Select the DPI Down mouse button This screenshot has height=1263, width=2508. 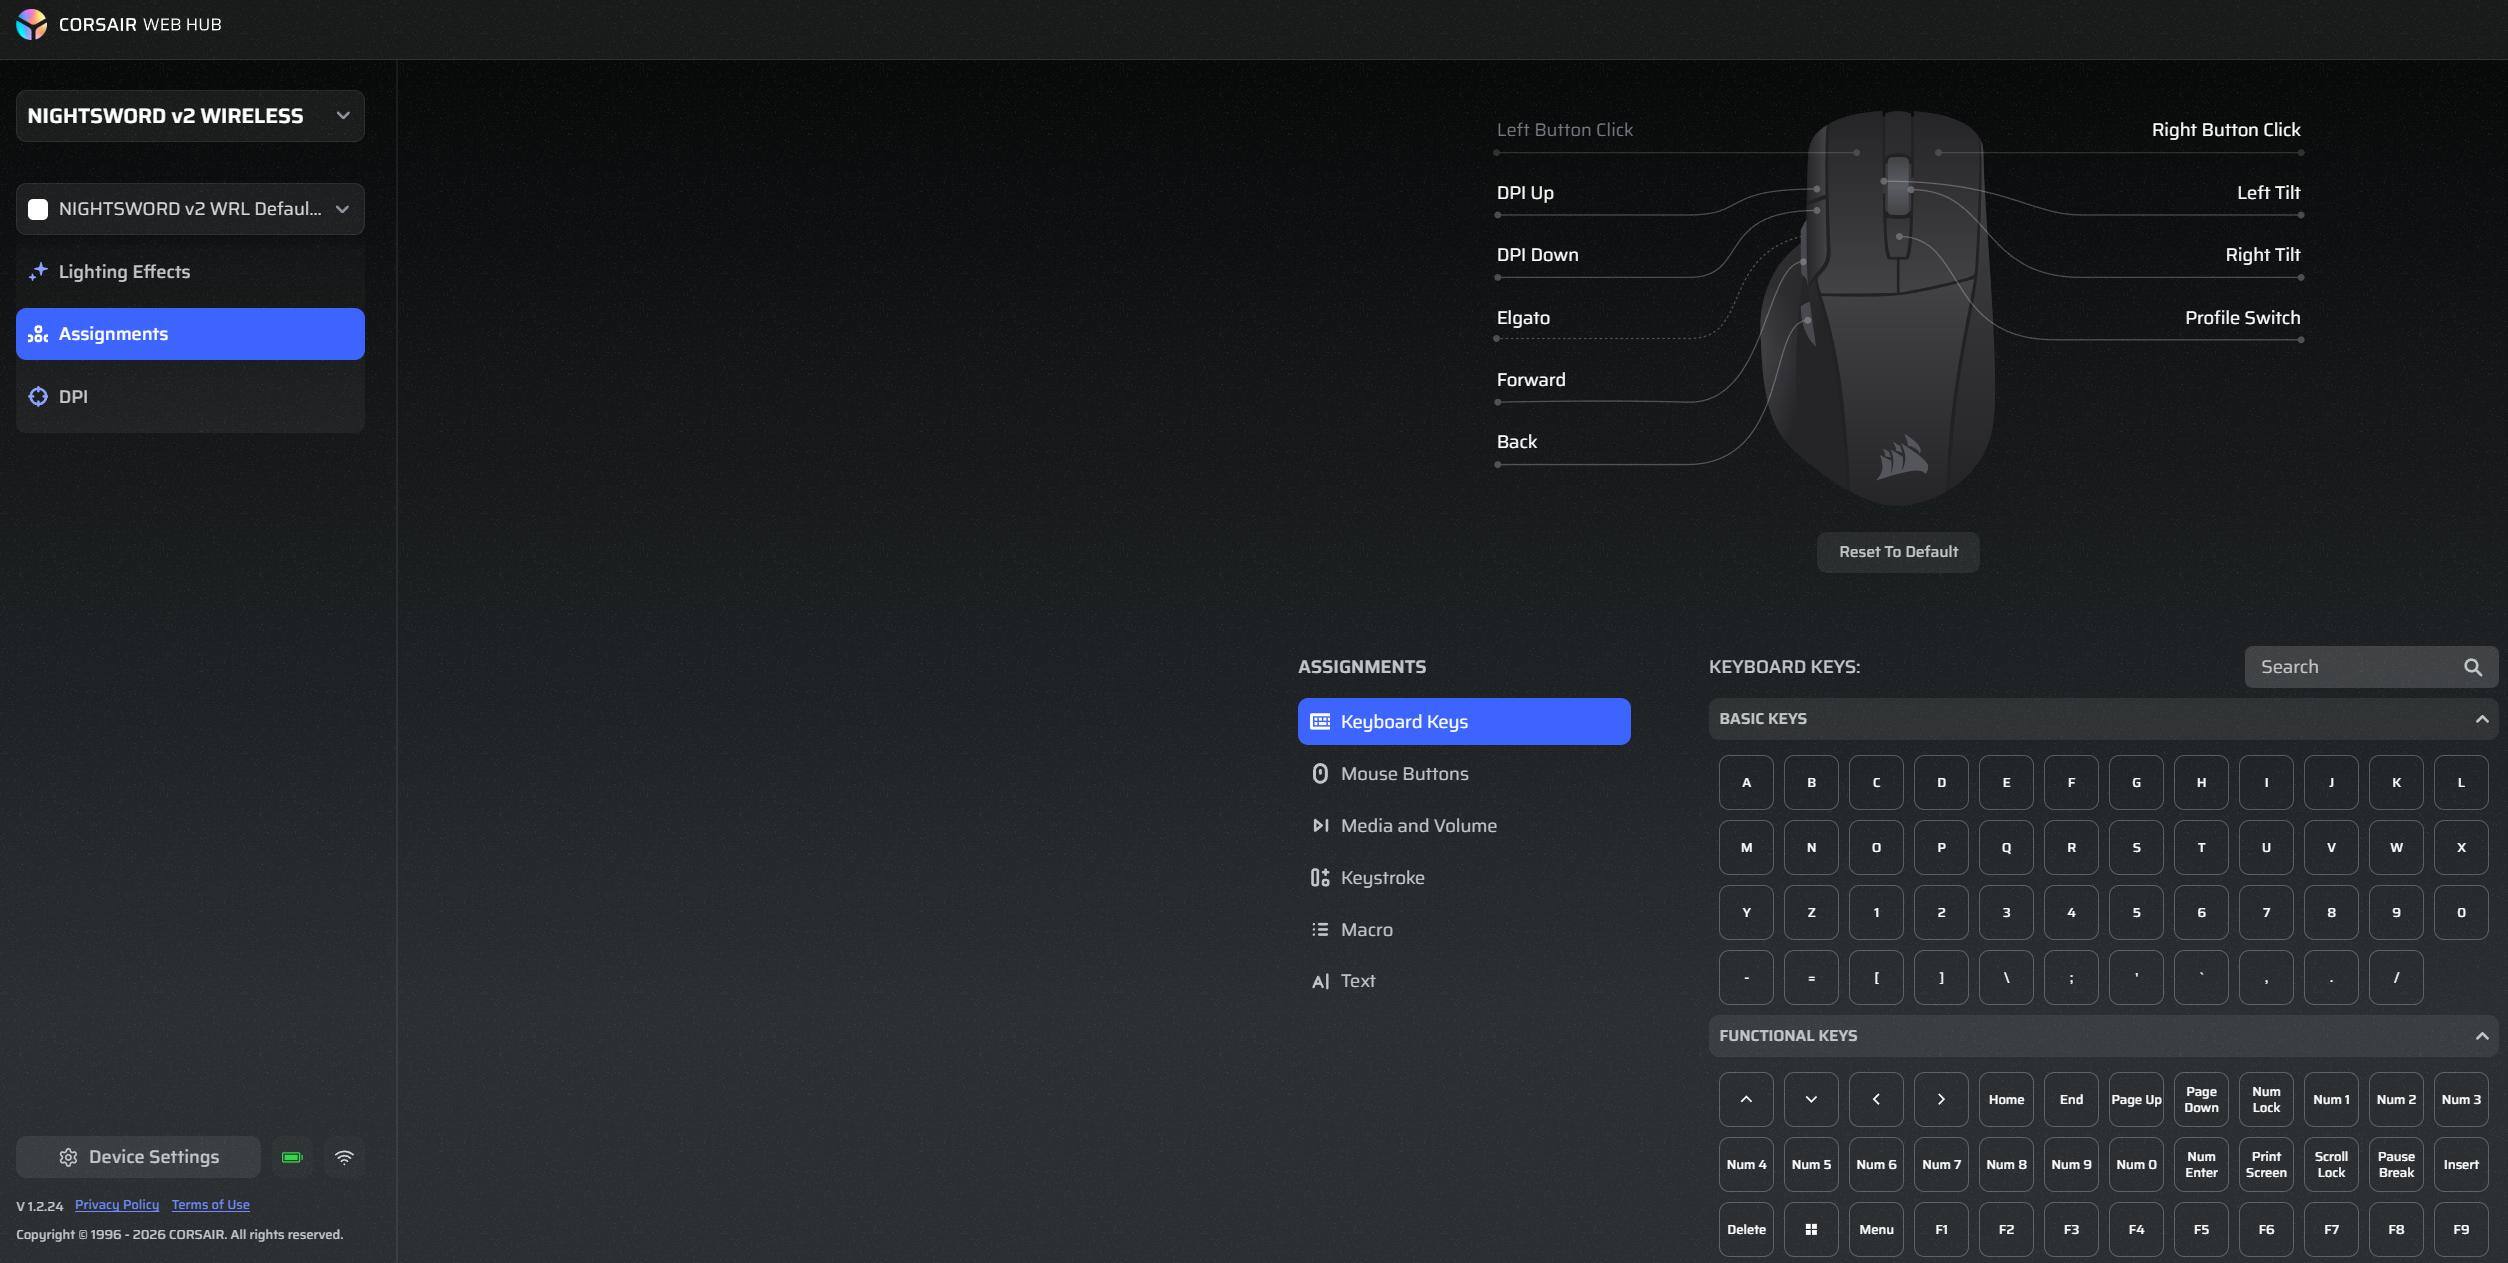point(1537,255)
